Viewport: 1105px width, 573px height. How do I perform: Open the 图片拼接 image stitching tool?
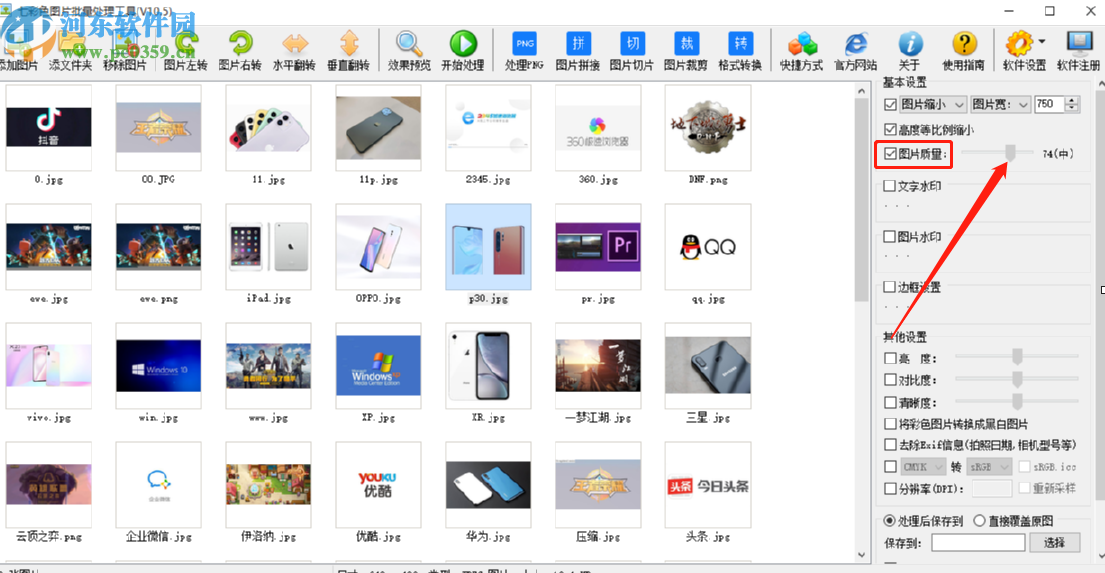pyautogui.click(x=578, y=51)
